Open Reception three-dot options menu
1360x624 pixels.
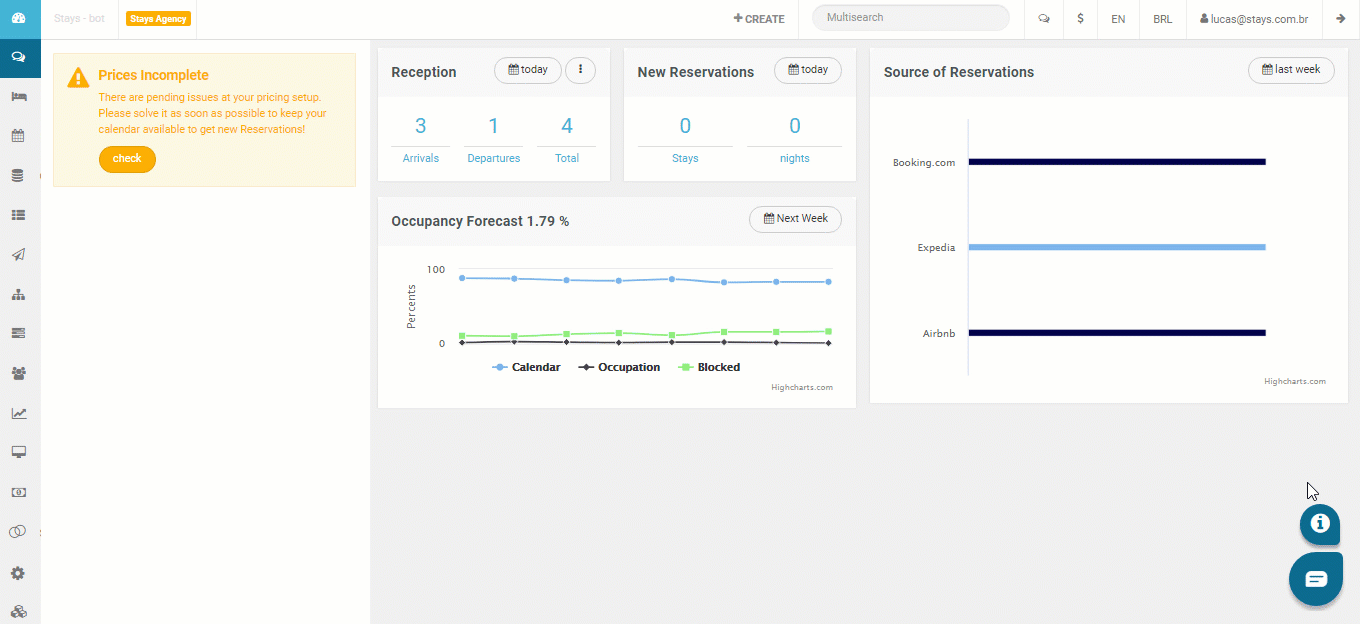tap(580, 70)
